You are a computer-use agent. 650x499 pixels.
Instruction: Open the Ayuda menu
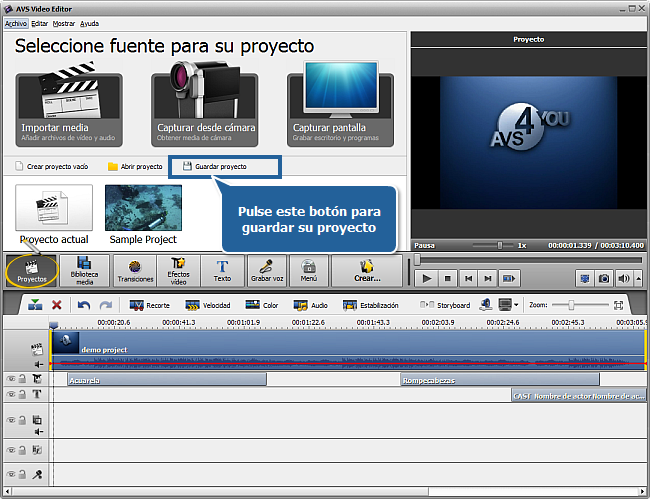89,24
